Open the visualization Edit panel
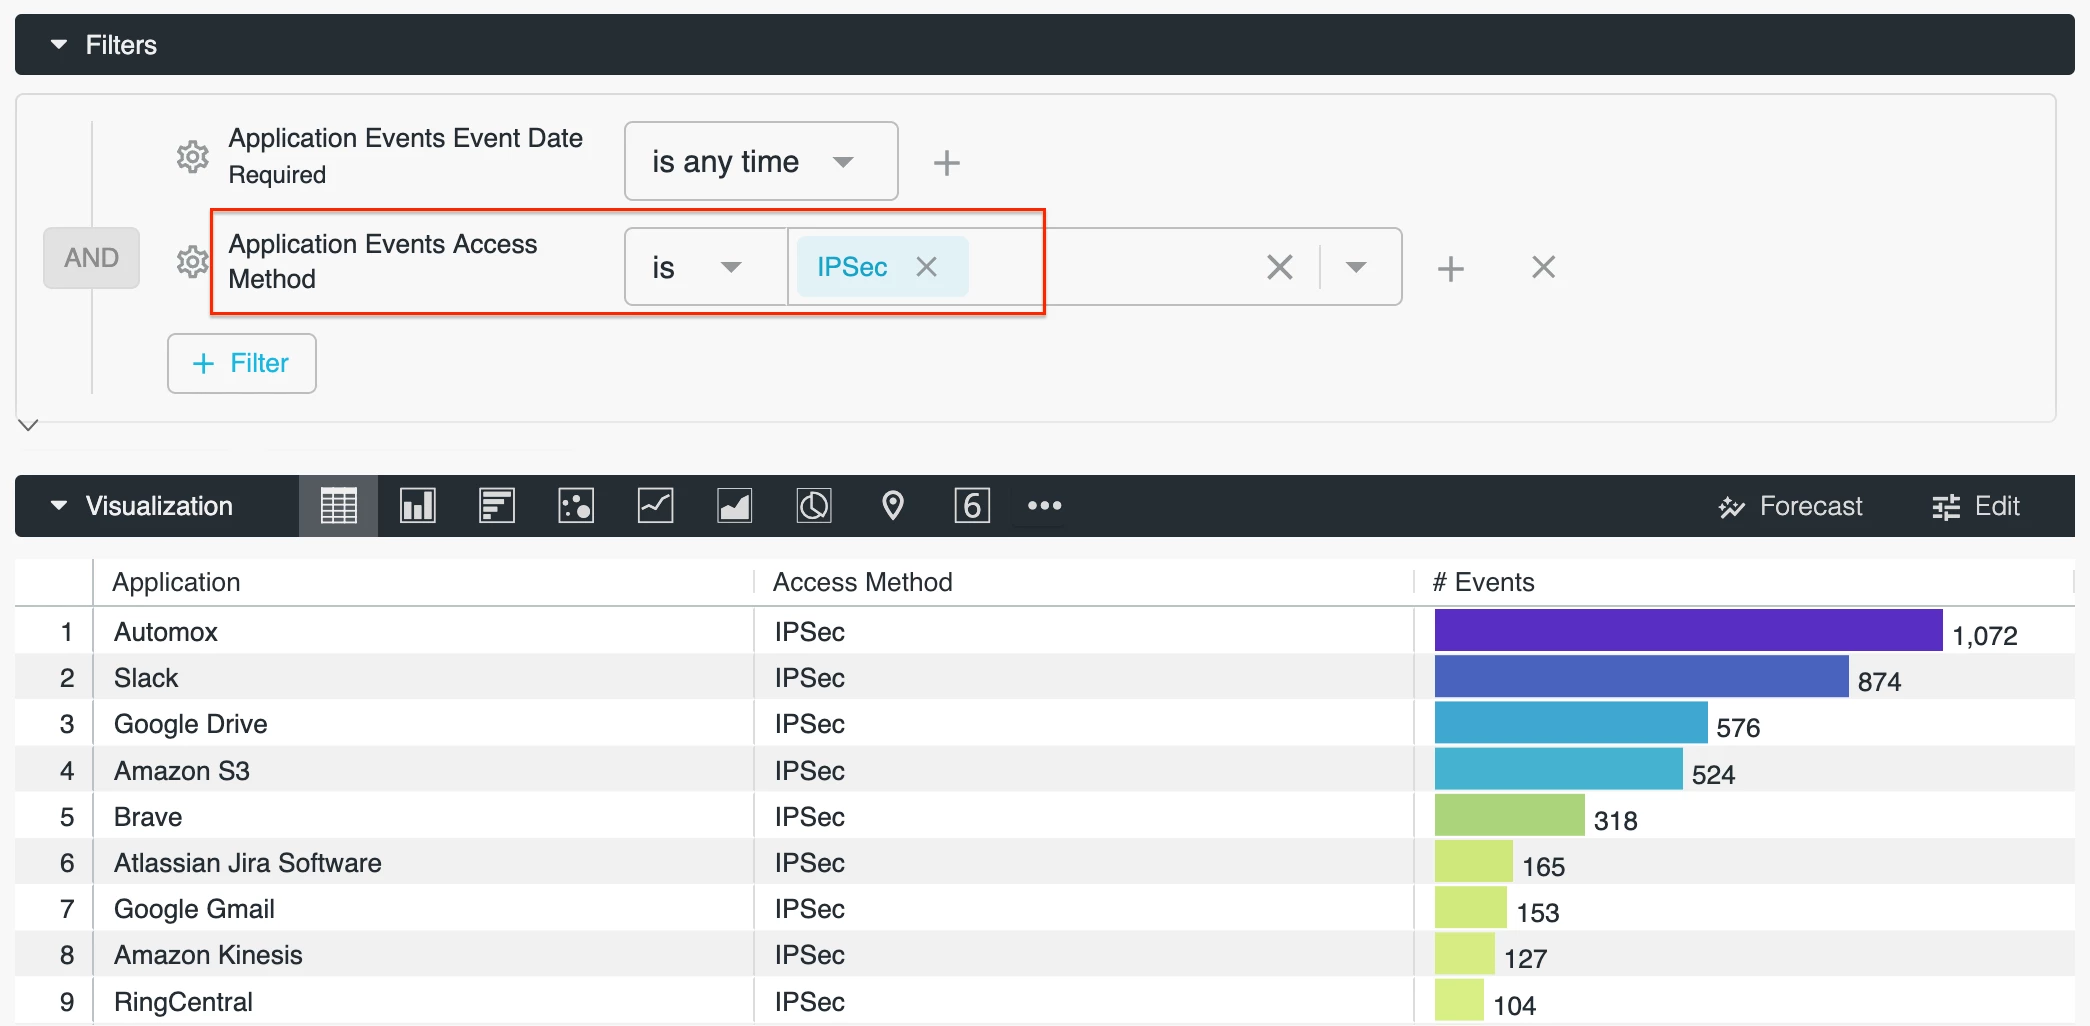Image resolution: width=2090 pixels, height=1026 pixels. tap(1976, 506)
